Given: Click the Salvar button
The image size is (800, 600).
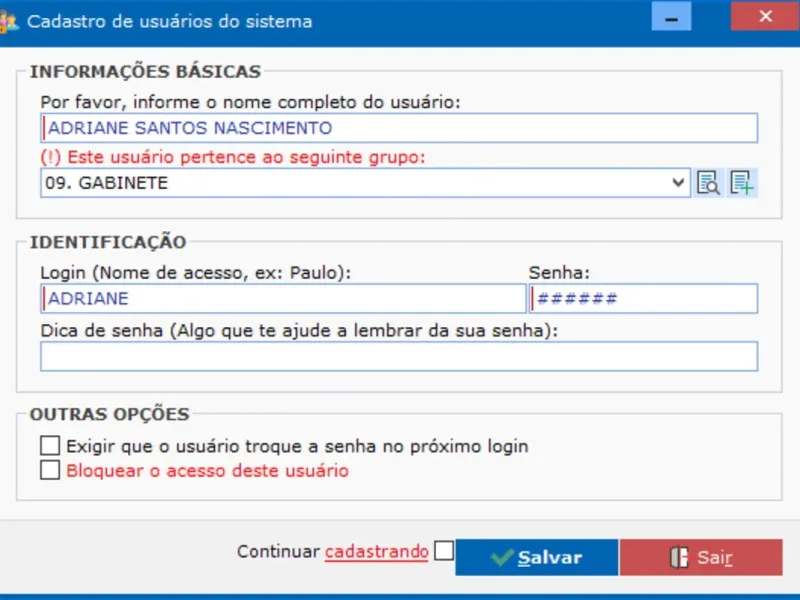Looking at the screenshot, I should point(537,557).
